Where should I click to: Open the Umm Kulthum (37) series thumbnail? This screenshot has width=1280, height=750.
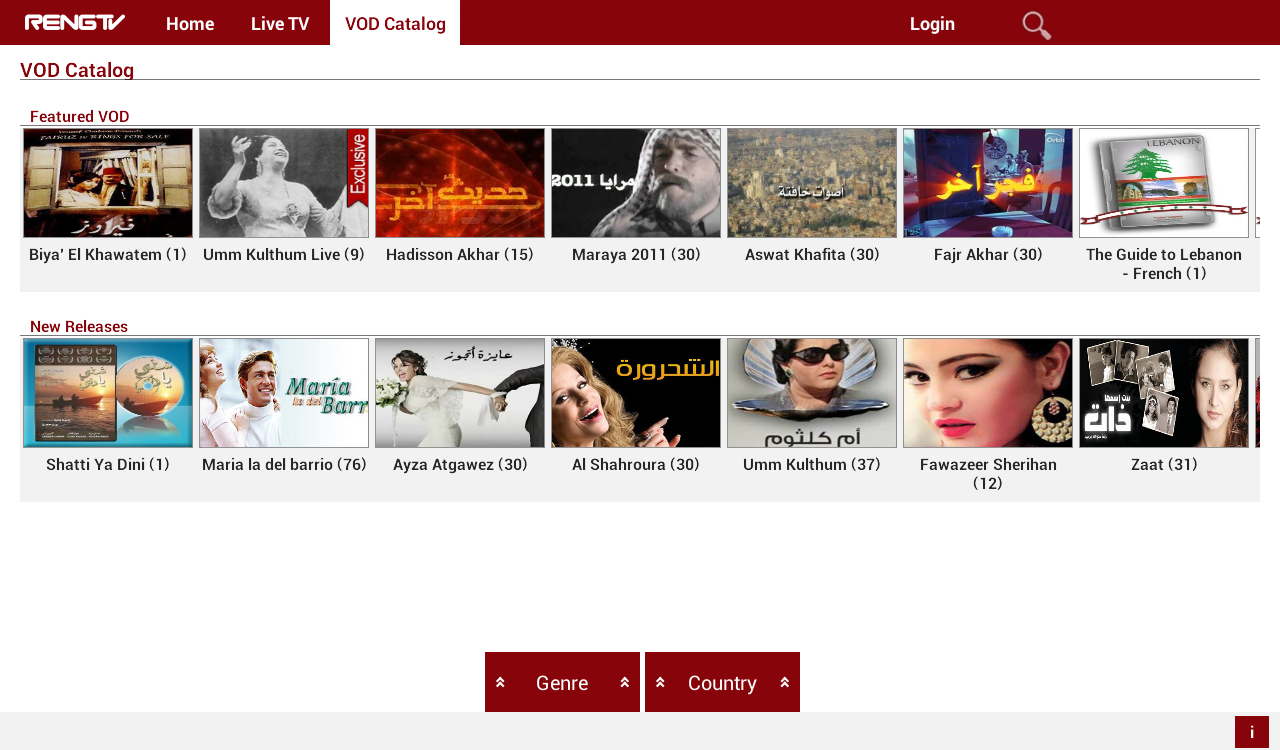812,393
